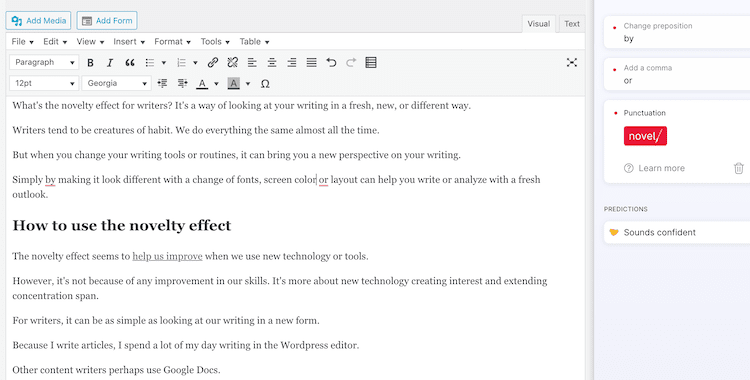
Task: Toggle bold formatting
Action: pos(90,63)
